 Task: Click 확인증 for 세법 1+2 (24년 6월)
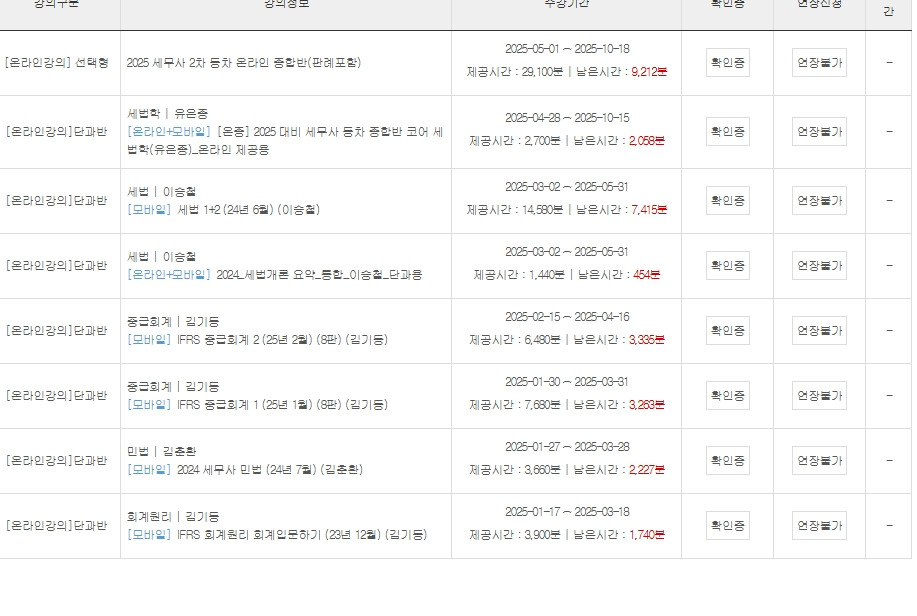727,200
